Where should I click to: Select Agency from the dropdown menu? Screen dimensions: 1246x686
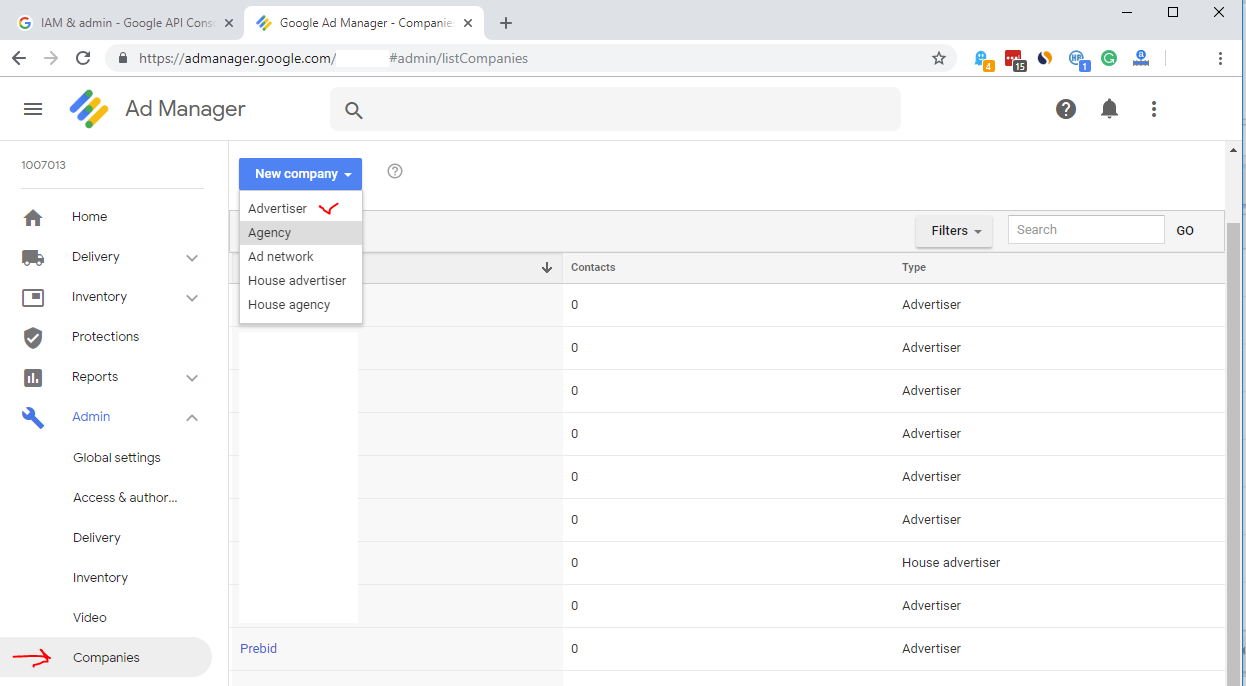pos(270,233)
